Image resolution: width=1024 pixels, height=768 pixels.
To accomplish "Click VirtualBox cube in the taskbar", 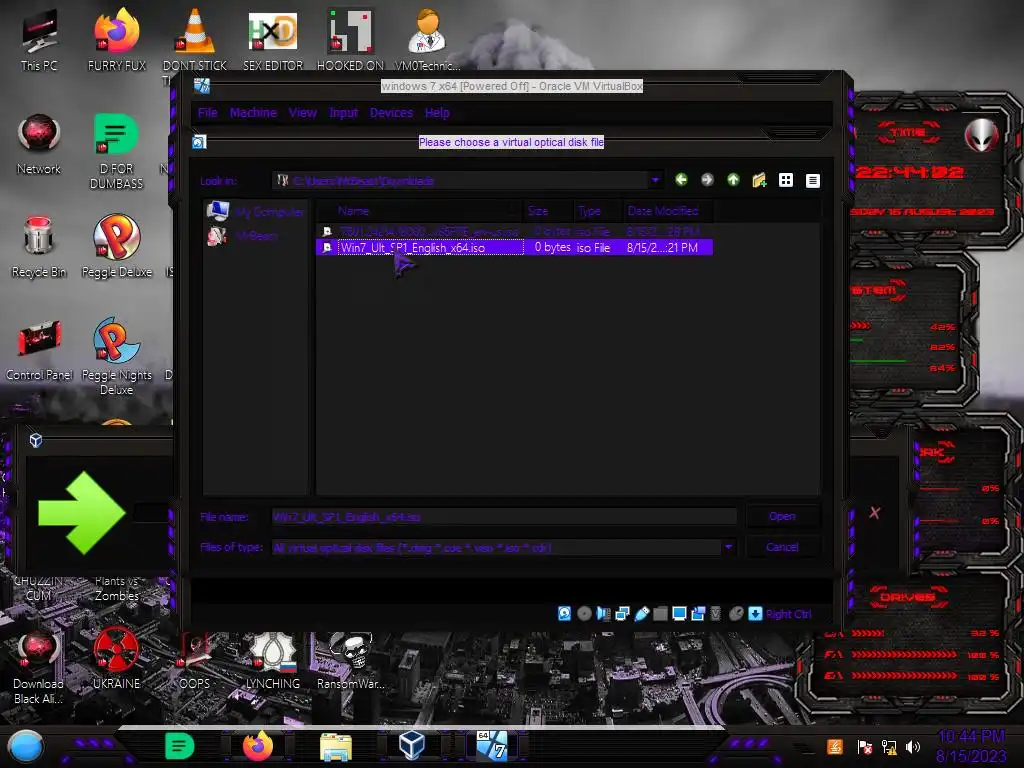I will click(412, 746).
